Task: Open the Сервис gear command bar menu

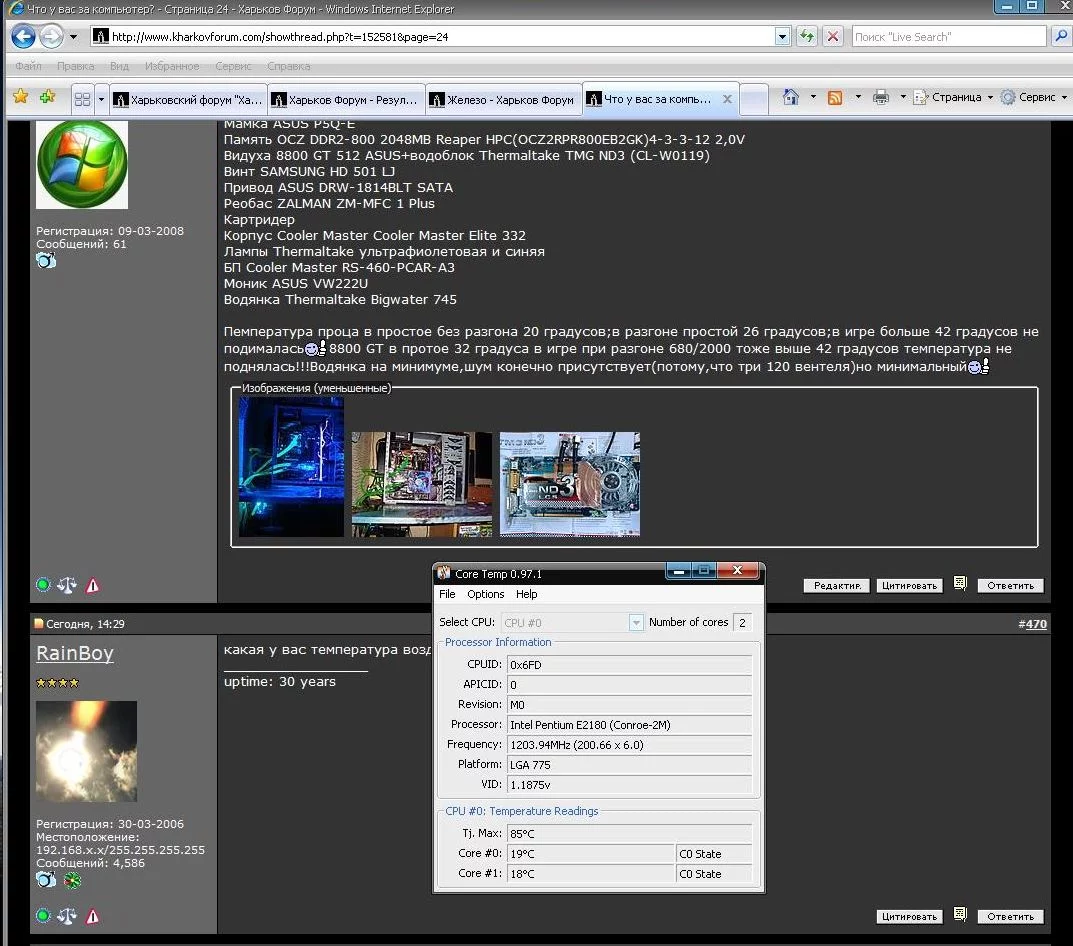Action: click(x=1033, y=97)
